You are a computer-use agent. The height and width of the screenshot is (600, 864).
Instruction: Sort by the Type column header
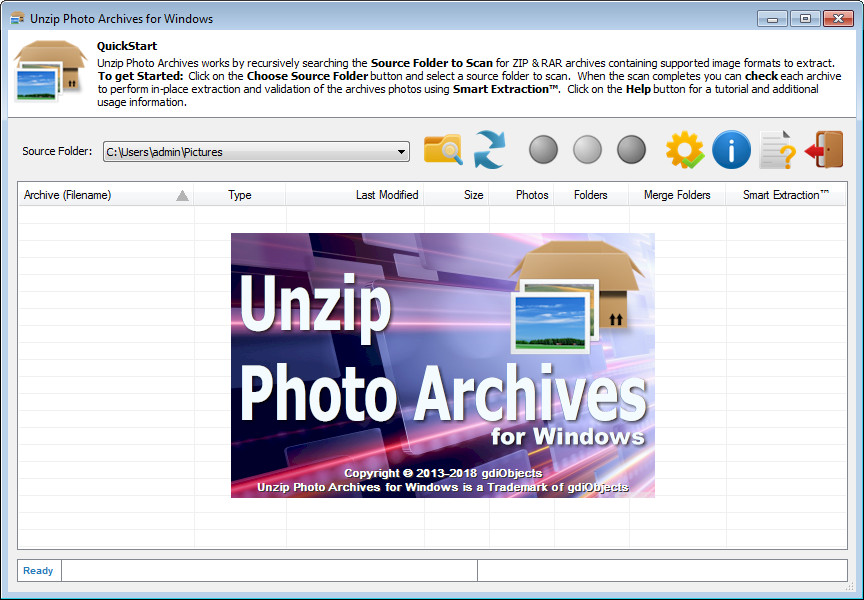240,195
